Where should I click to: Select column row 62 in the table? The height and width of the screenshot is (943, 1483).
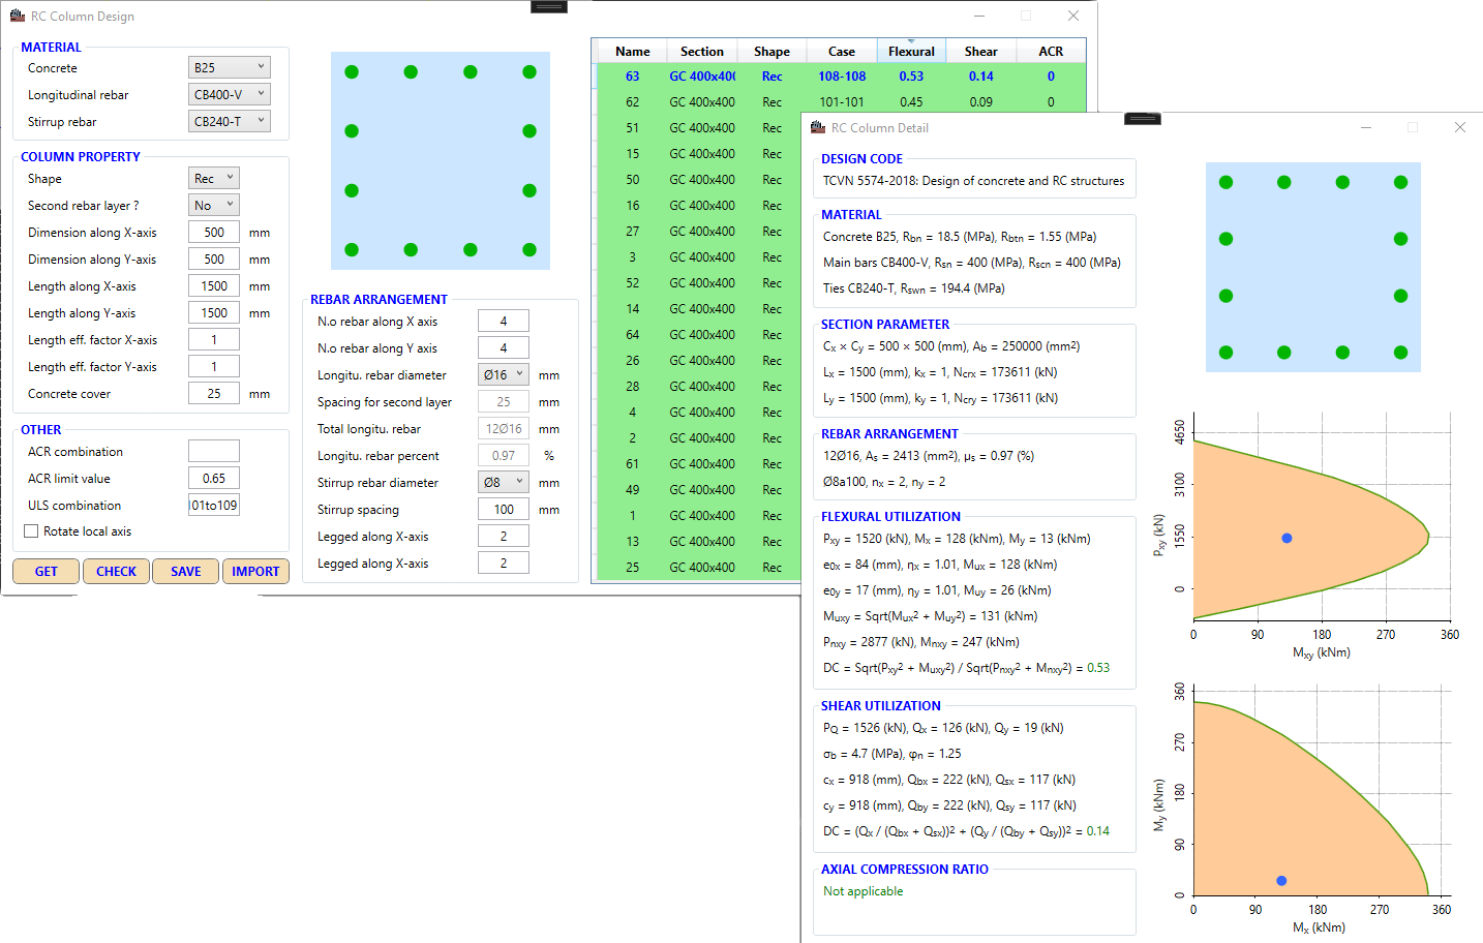841,102
